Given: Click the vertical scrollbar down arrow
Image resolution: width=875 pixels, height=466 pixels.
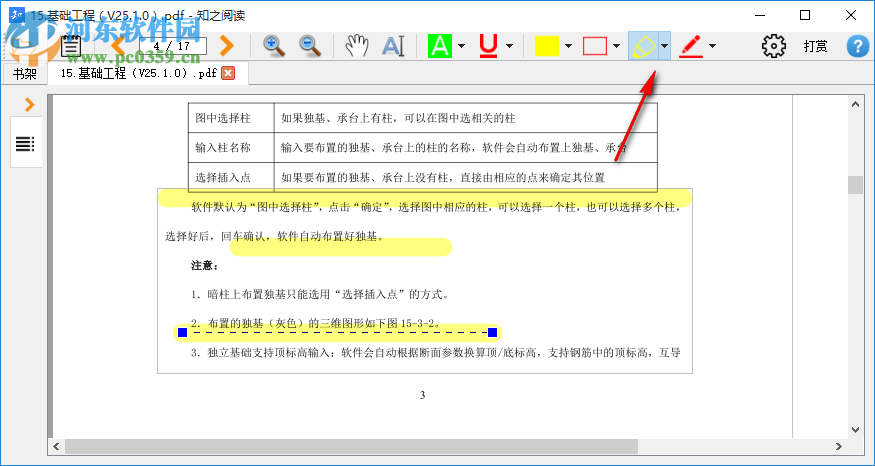Looking at the screenshot, I should tap(855, 430).
